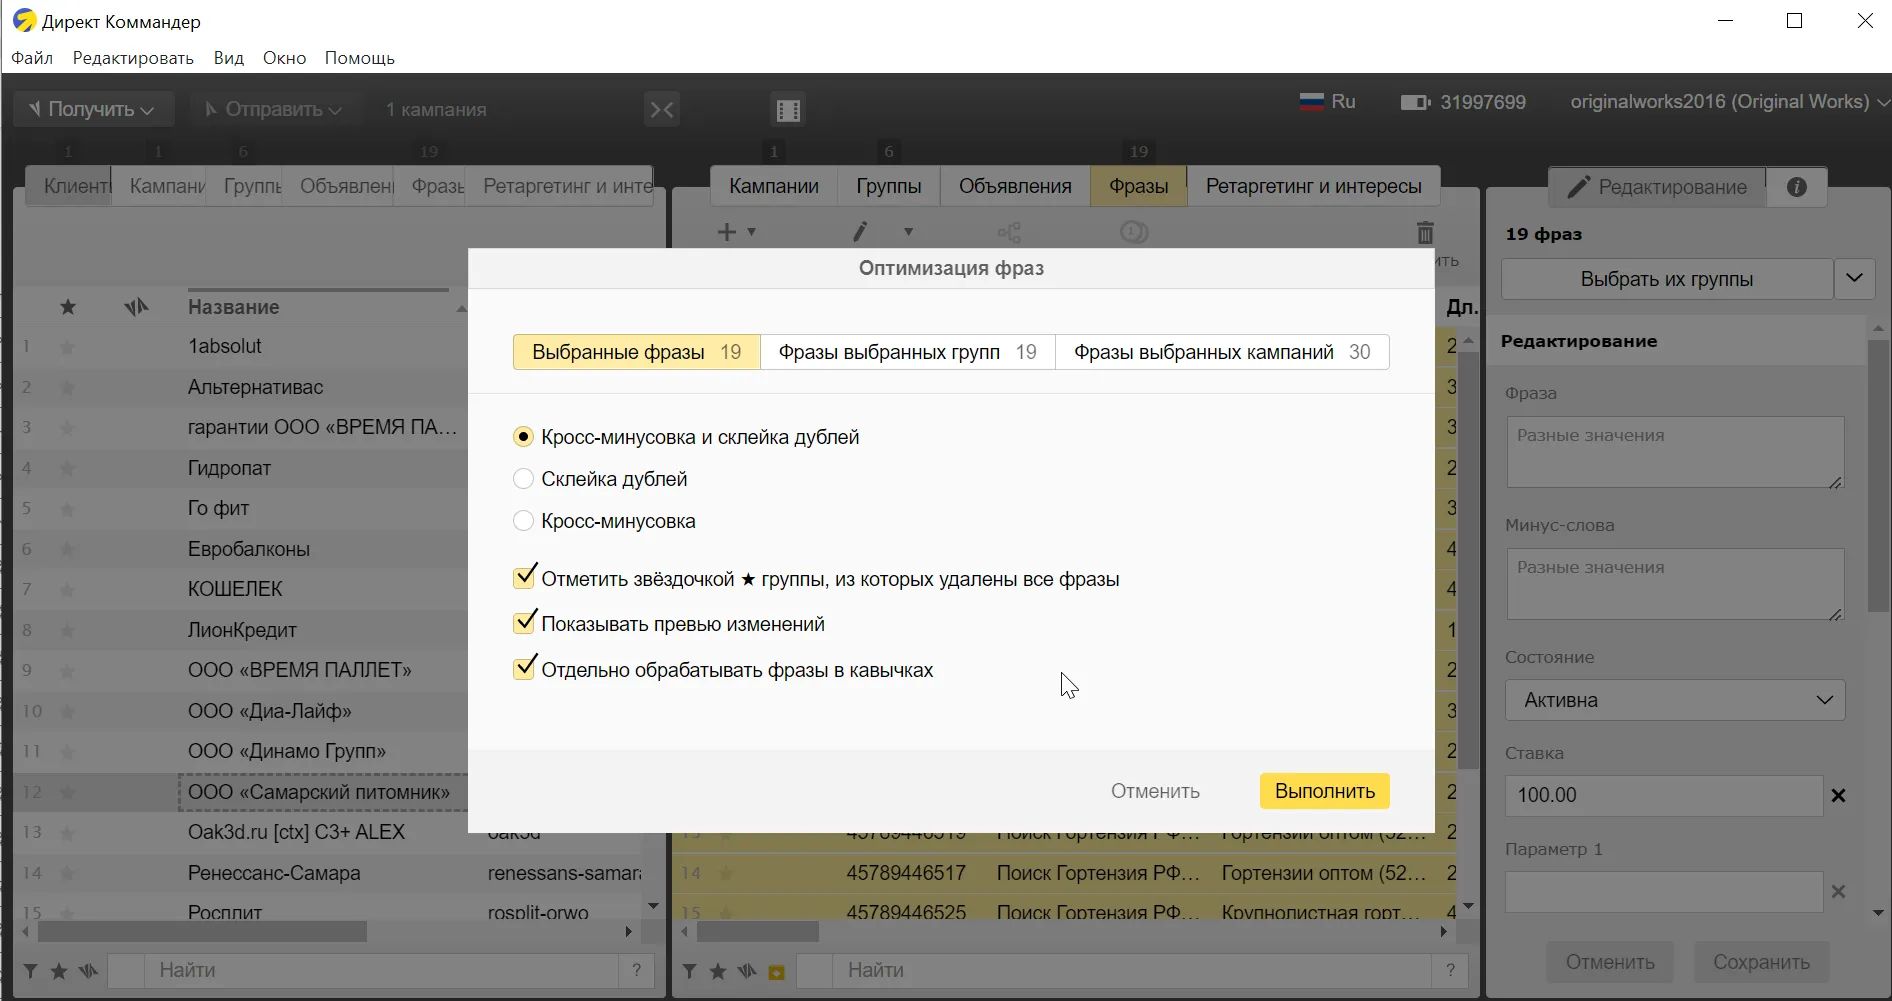Viewport: 1892px width, 1001px height.
Task: Open the info tab icon in right panel
Action: 1796,187
